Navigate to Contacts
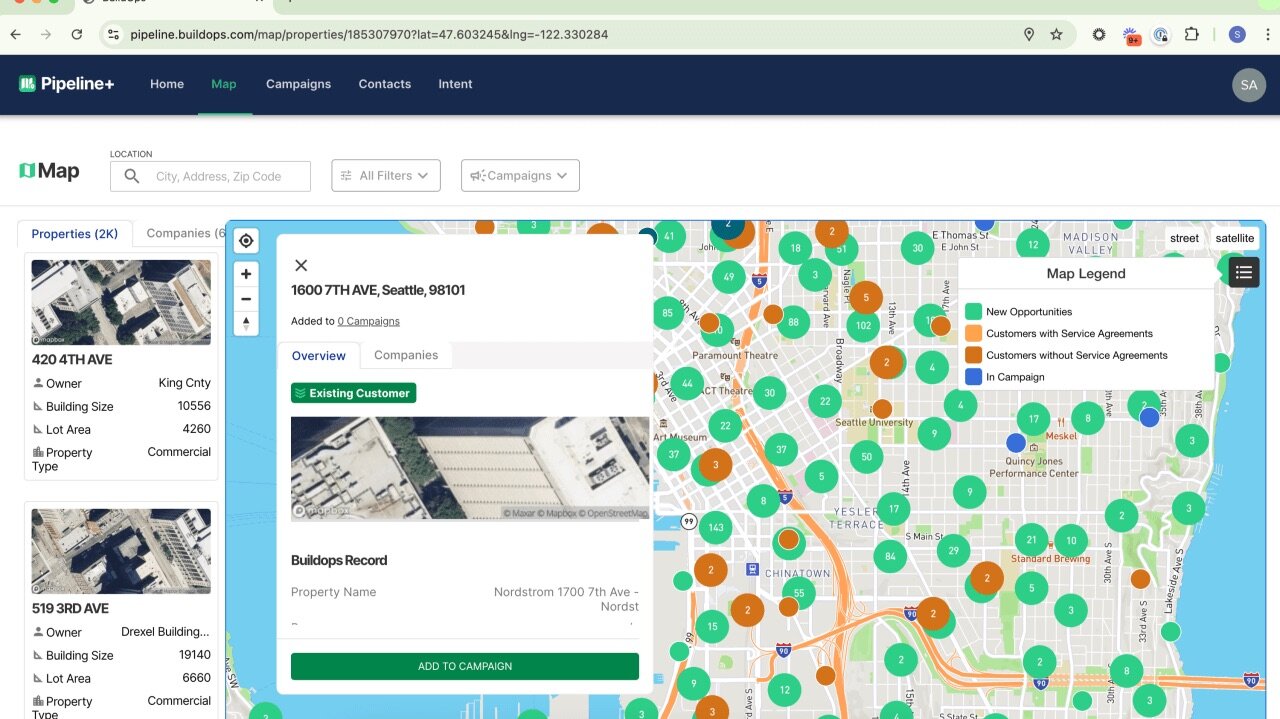The image size is (1280, 719). 385,84
